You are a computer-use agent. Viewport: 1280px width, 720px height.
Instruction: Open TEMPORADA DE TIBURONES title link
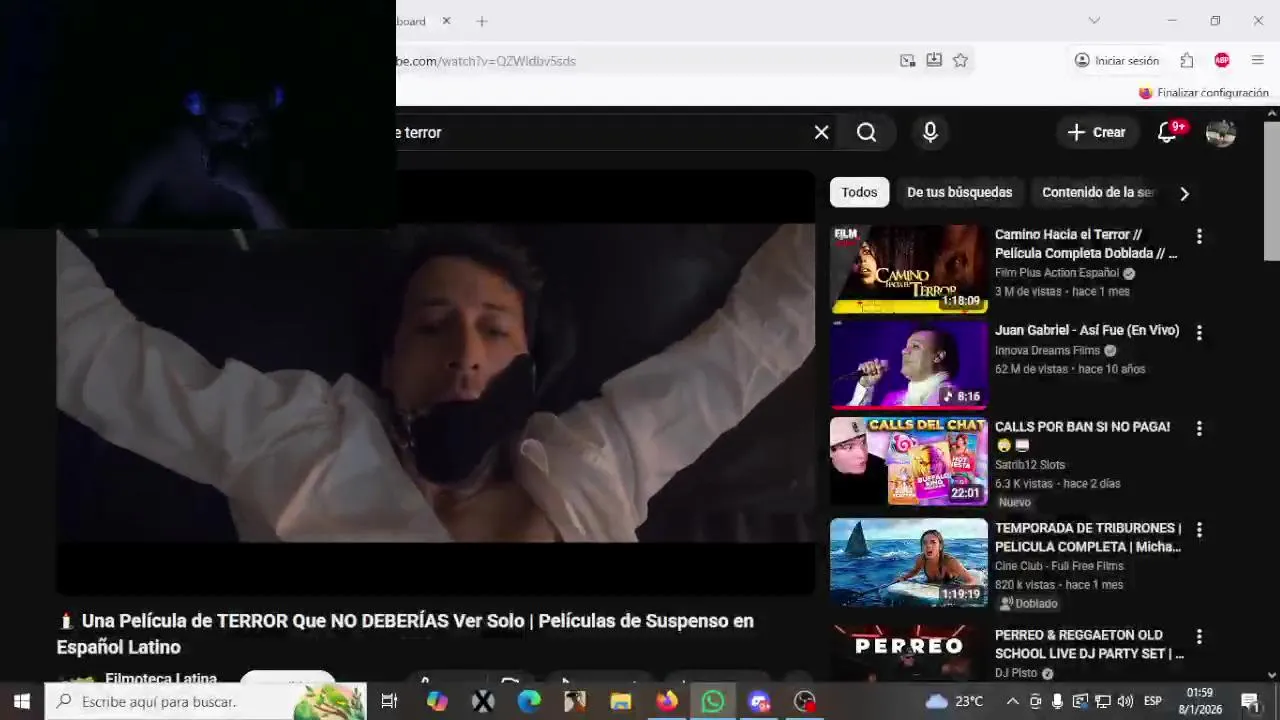(x=1088, y=537)
